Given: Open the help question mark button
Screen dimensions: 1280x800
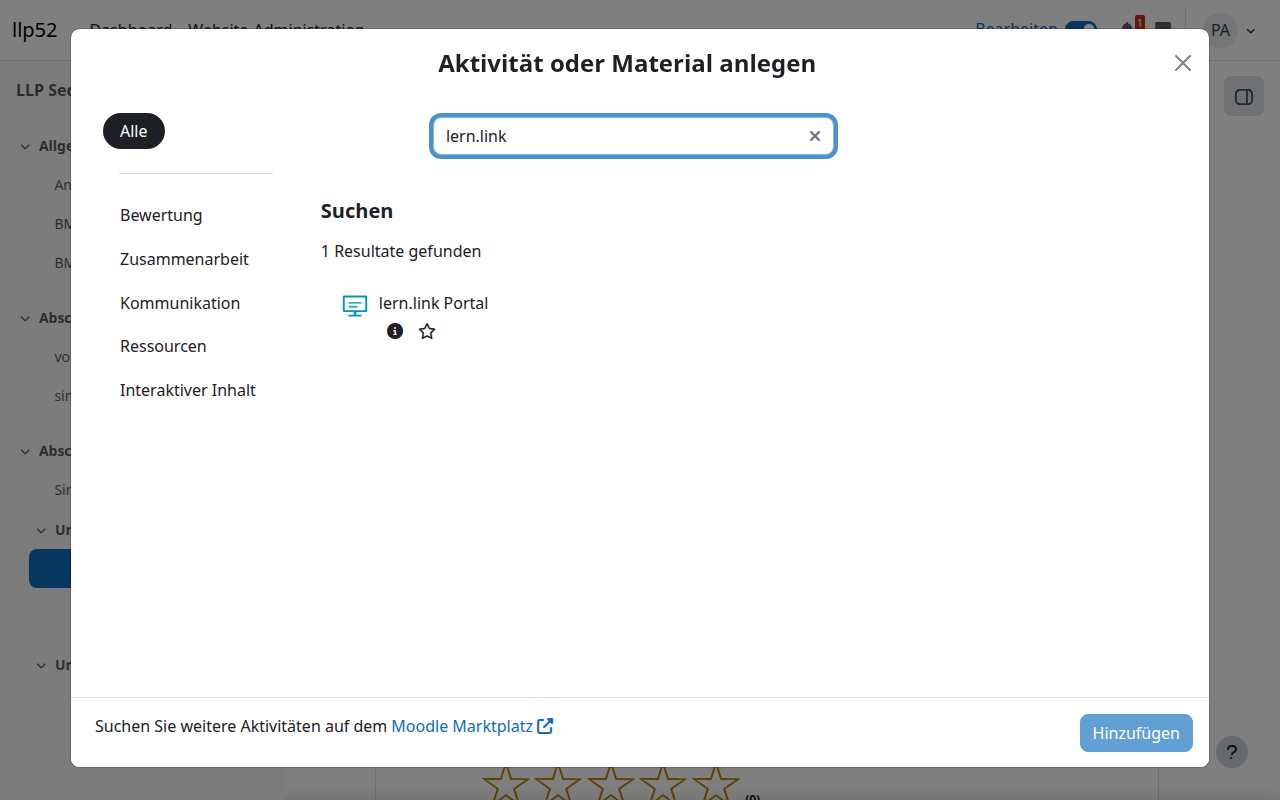Looking at the screenshot, I should tap(1232, 752).
